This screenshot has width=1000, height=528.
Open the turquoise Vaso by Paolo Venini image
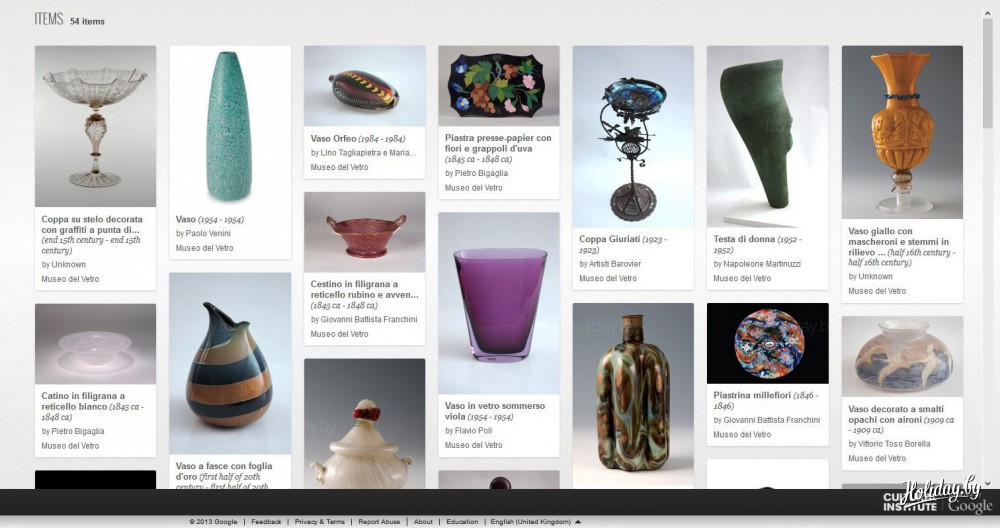point(230,126)
